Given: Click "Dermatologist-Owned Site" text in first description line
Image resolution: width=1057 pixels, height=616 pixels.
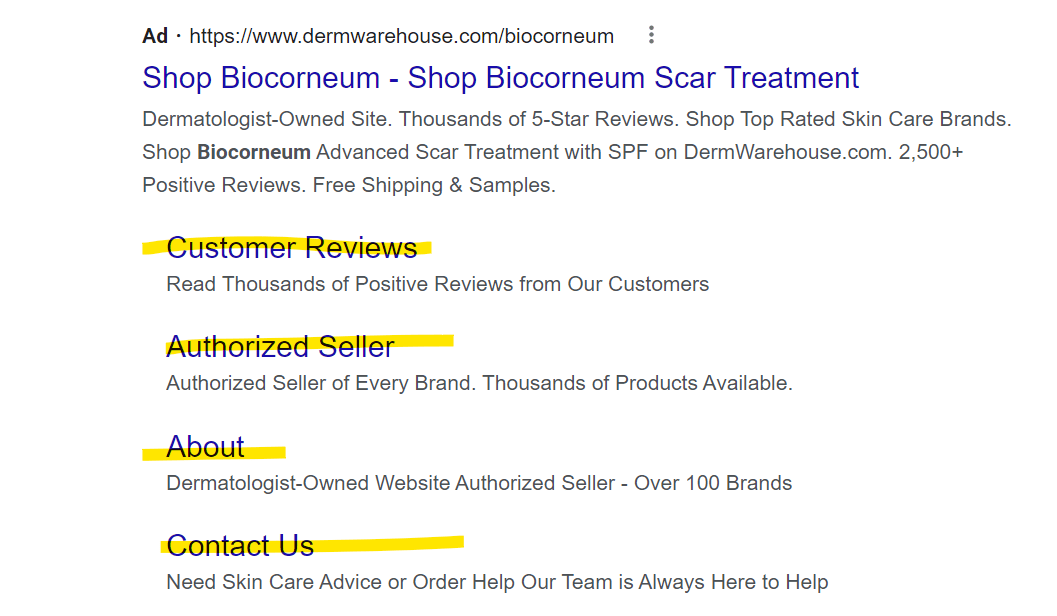Looking at the screenshot, I should tap(267, 120).
